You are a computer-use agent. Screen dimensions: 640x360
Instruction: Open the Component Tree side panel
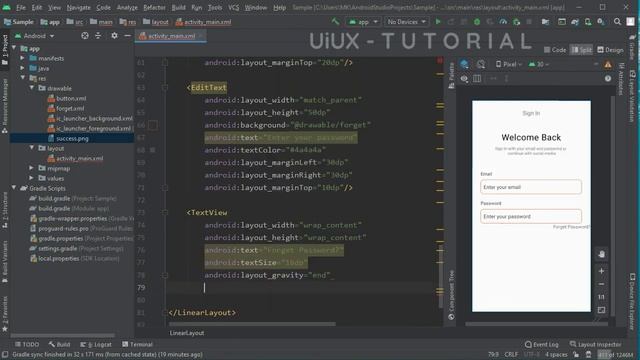[x=451, y=295]
